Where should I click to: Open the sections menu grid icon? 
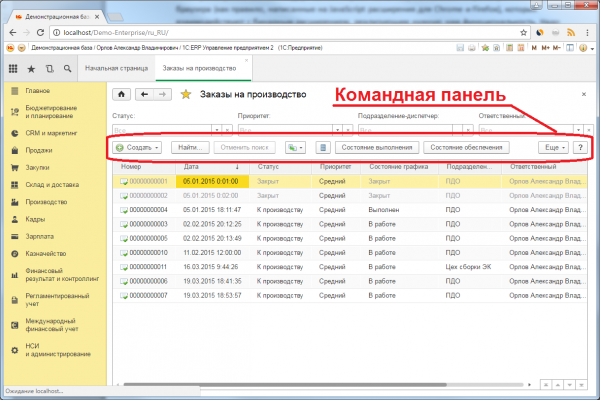(x=12, y=69)
